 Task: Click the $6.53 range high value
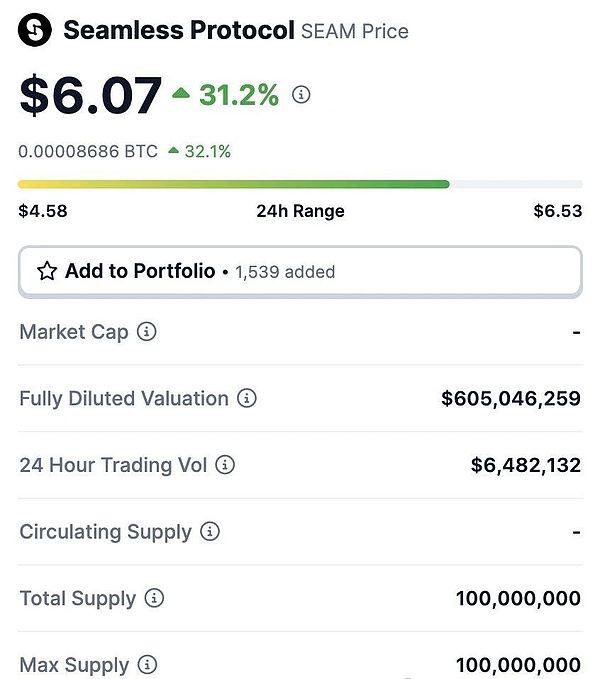pyautogui.click(x=557, y=211)
